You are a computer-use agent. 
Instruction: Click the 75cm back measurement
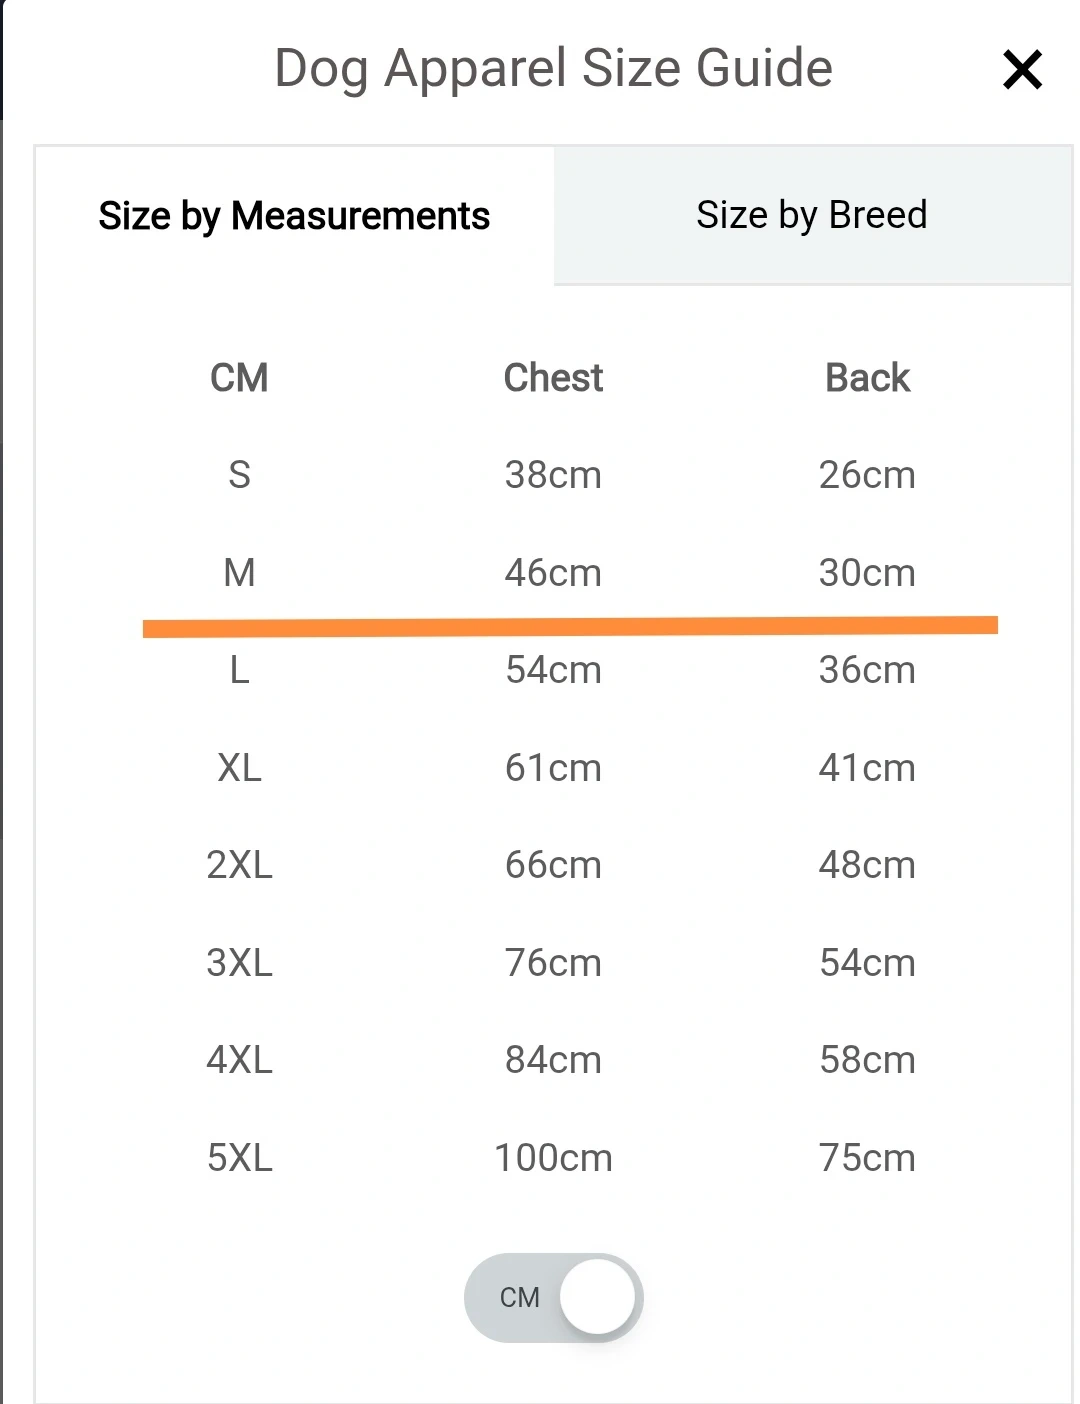click(867, 1158)
